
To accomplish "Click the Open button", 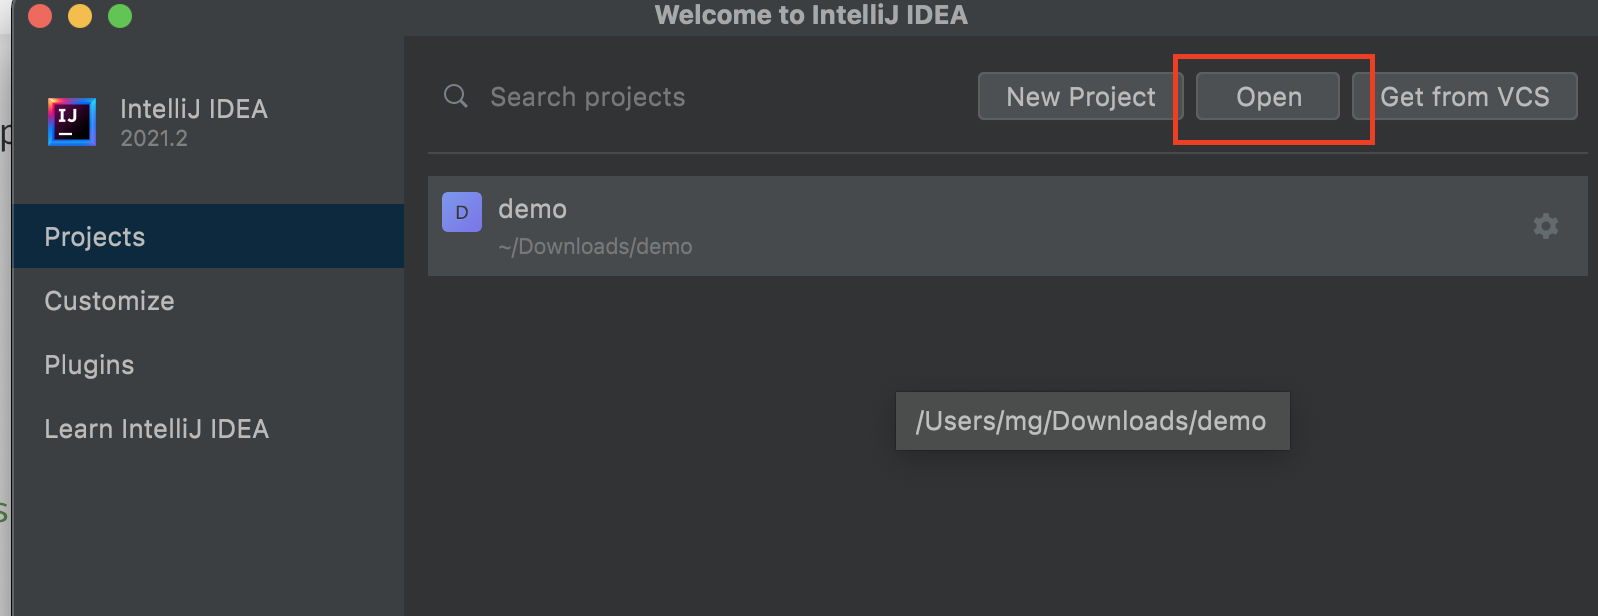I will (x=1268, y=96).
